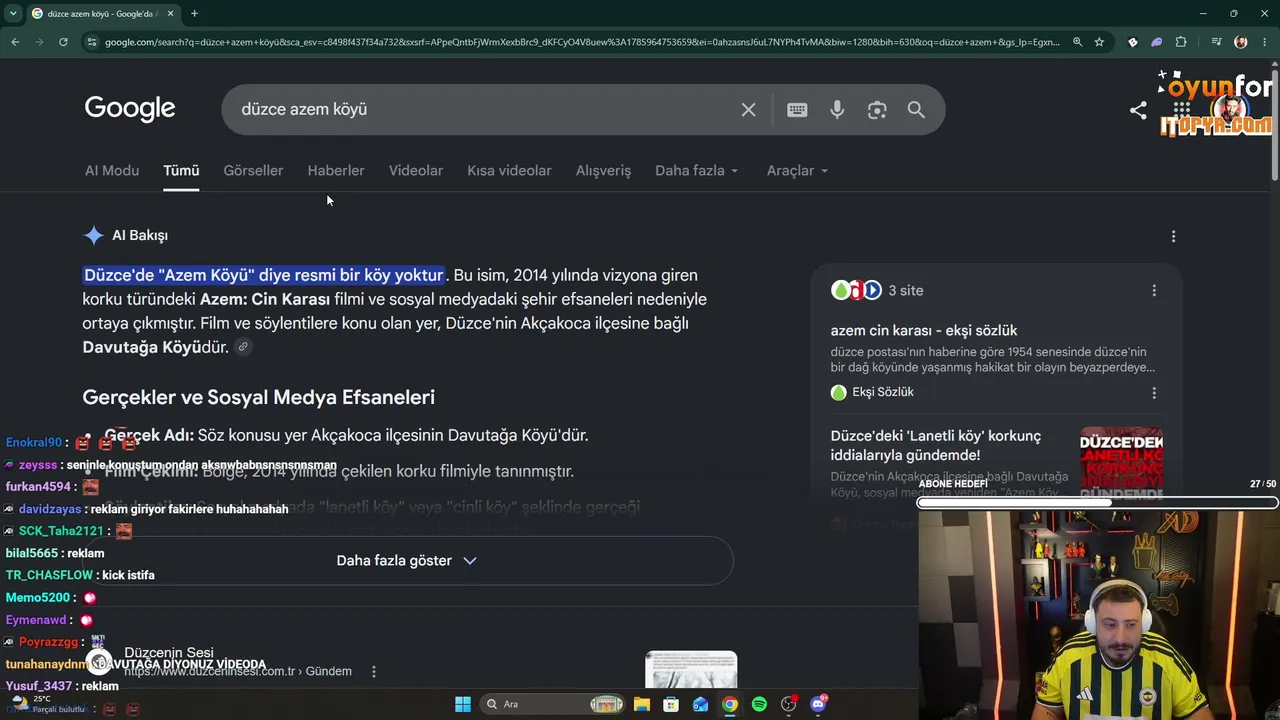Open the Ekşi Sözlük source options menu
1280x720 pixels.
coord(1154,393)
